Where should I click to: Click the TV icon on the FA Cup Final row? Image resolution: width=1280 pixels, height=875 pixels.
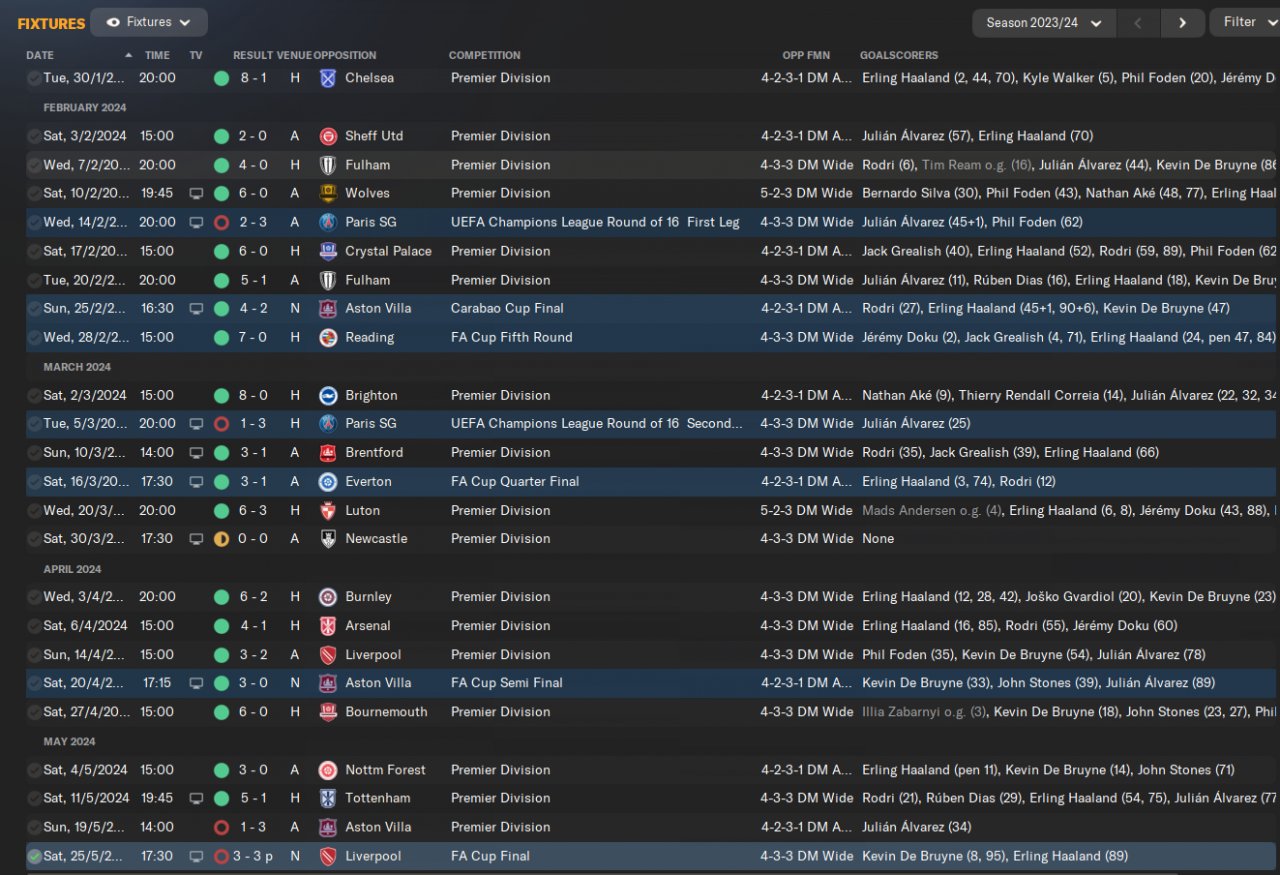point(196,856)
